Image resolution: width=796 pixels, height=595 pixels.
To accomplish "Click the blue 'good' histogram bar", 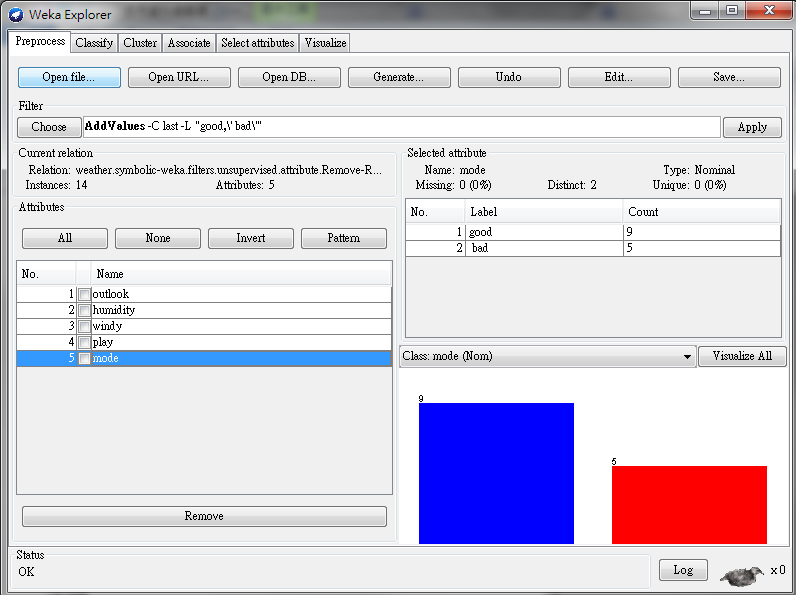I will pyautogui.click(x=496, y=473).
